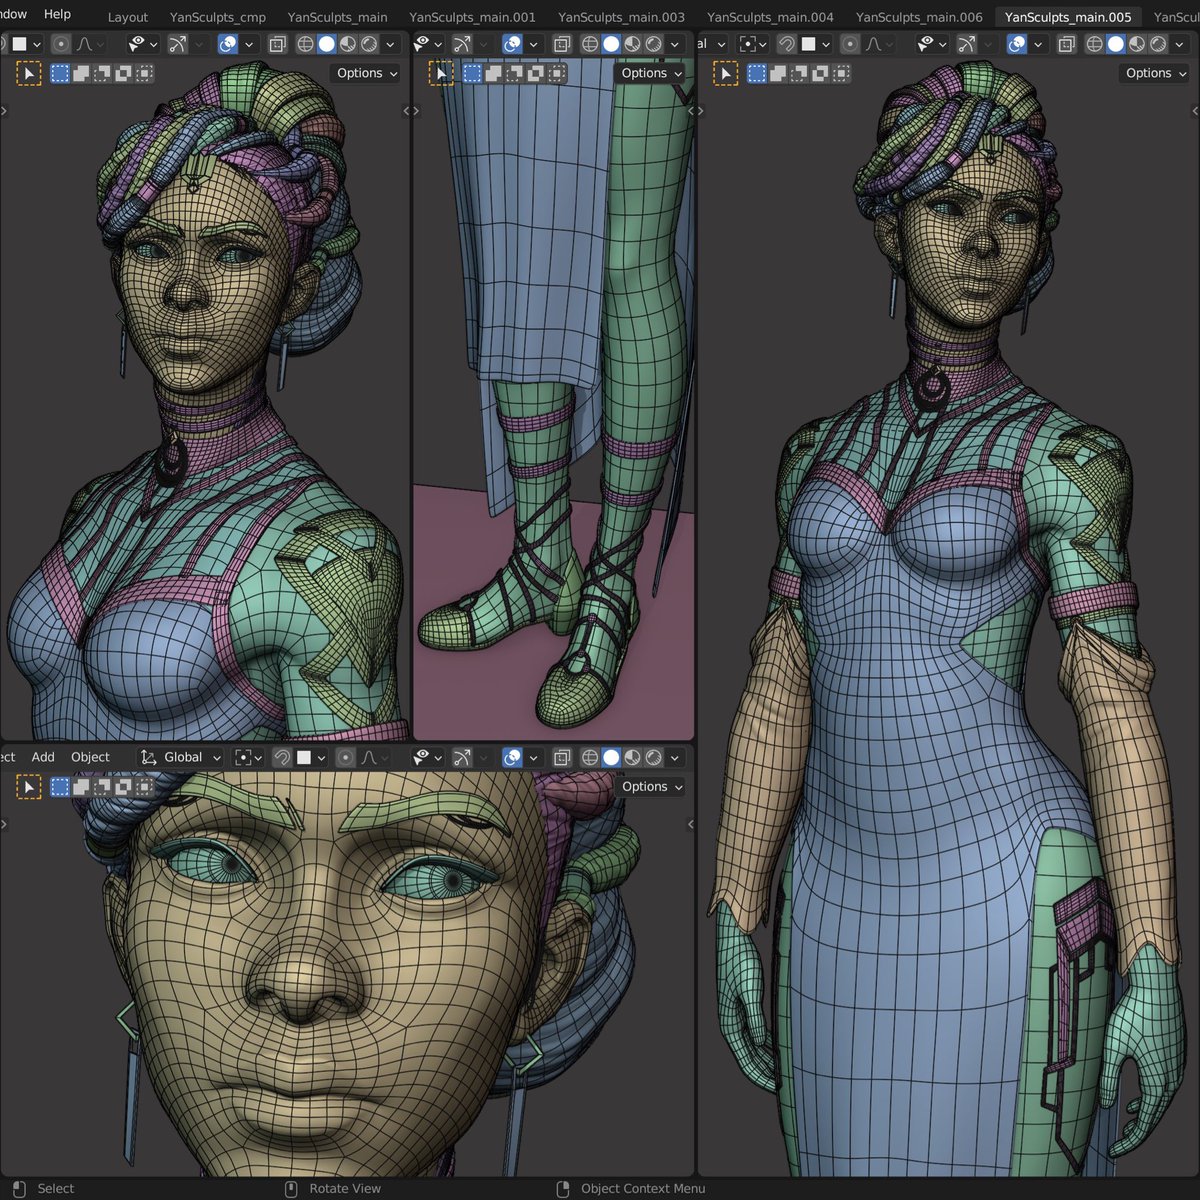Switch top-left viewport to Wireframe shading
The height and width of the screenshot is (1200, 1200).
pyautogui.click(x=305, y=44)
